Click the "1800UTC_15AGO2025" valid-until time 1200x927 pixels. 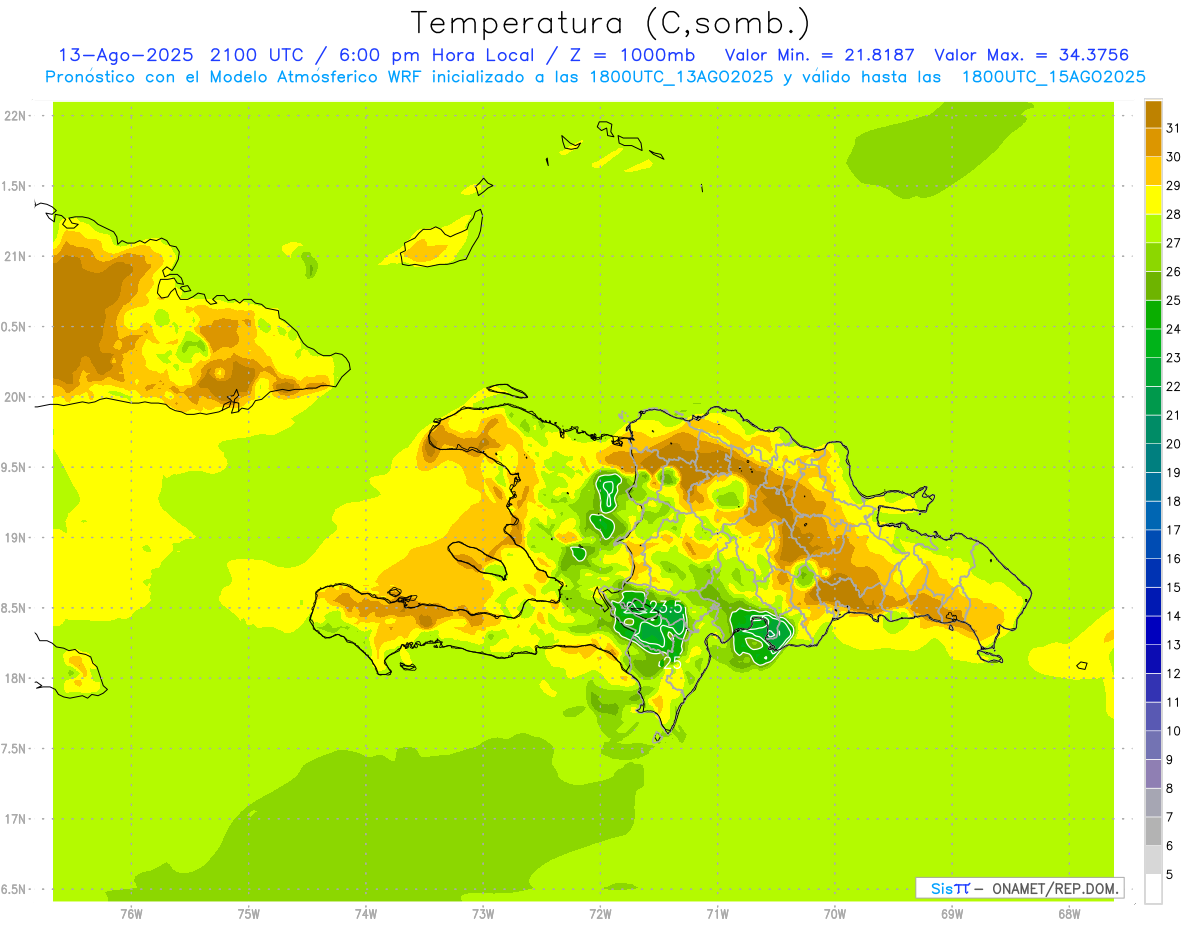1053,77
